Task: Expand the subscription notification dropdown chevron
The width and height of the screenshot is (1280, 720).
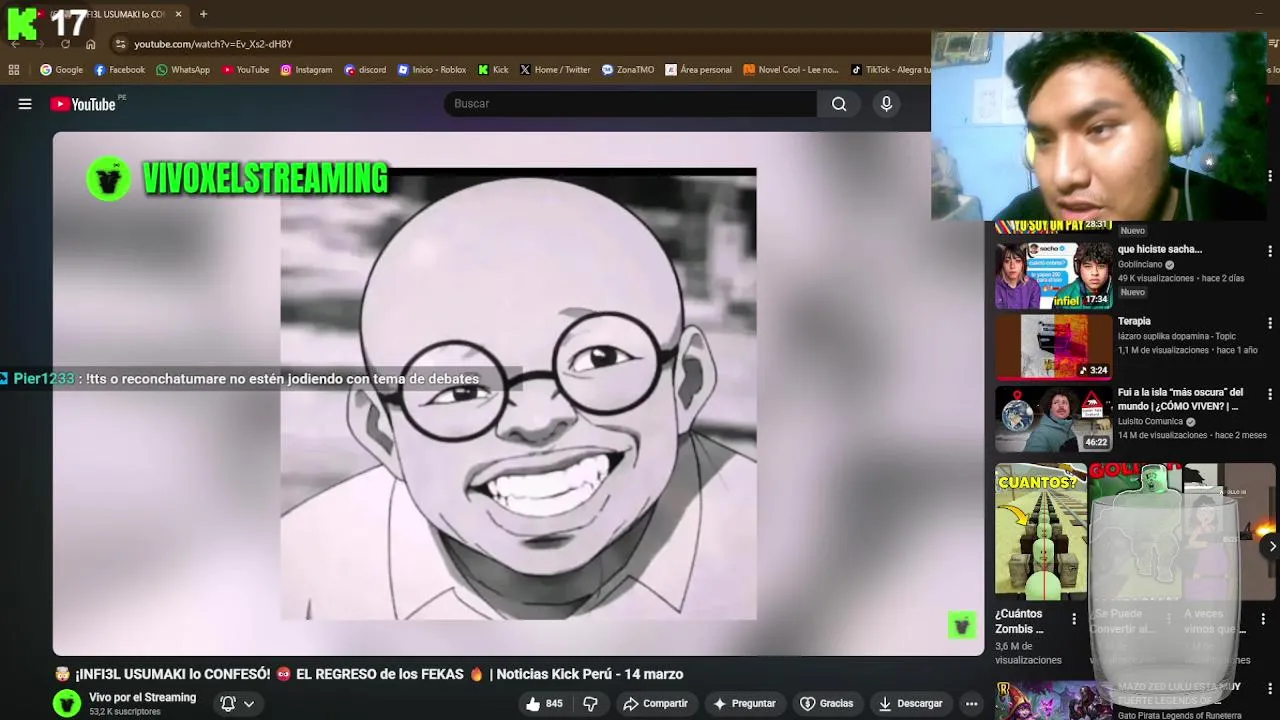Action: pyautogui.click(x=249, y=704)
